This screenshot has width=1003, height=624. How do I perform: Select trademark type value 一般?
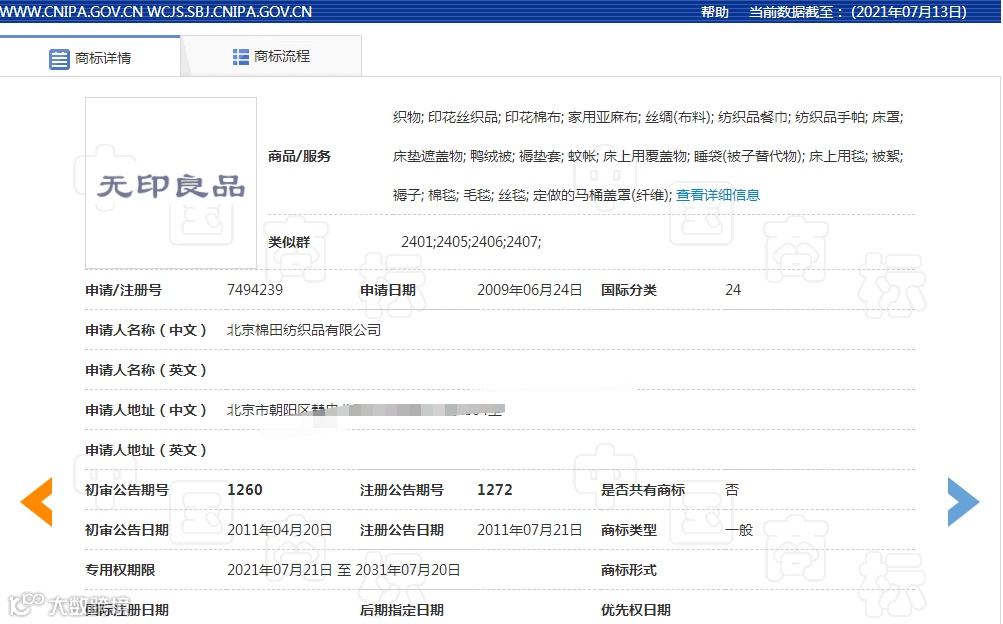tap(739, 530)
